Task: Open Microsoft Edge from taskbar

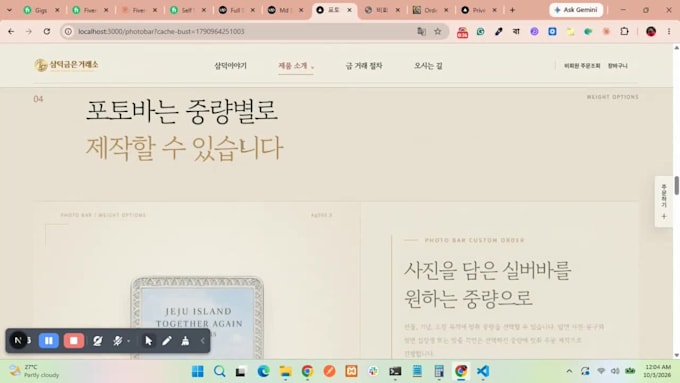Action: [263, 371]
